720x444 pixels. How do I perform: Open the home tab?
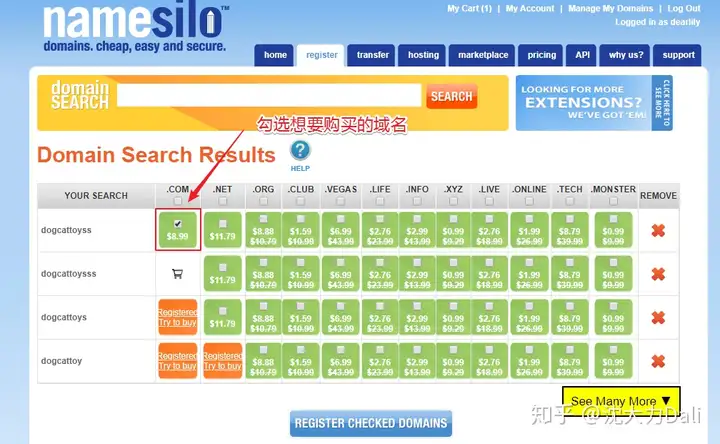(x=274, y=55)
